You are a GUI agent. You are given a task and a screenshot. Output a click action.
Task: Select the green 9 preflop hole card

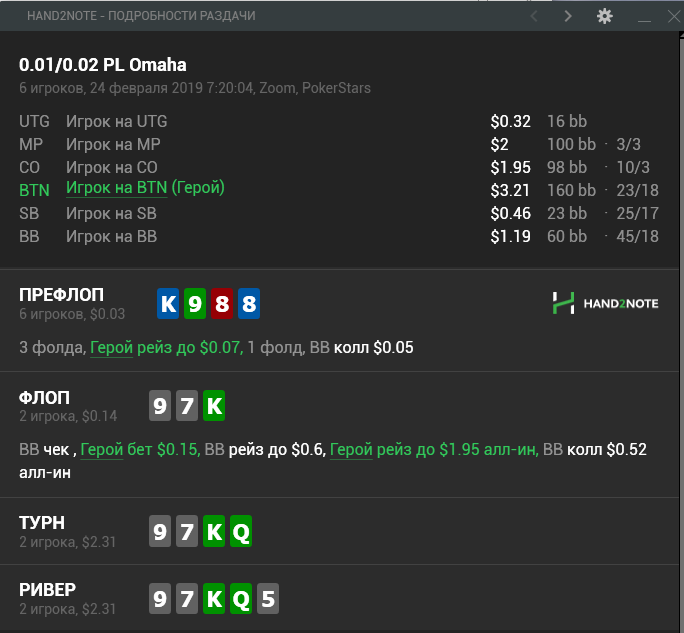(195, 304)
